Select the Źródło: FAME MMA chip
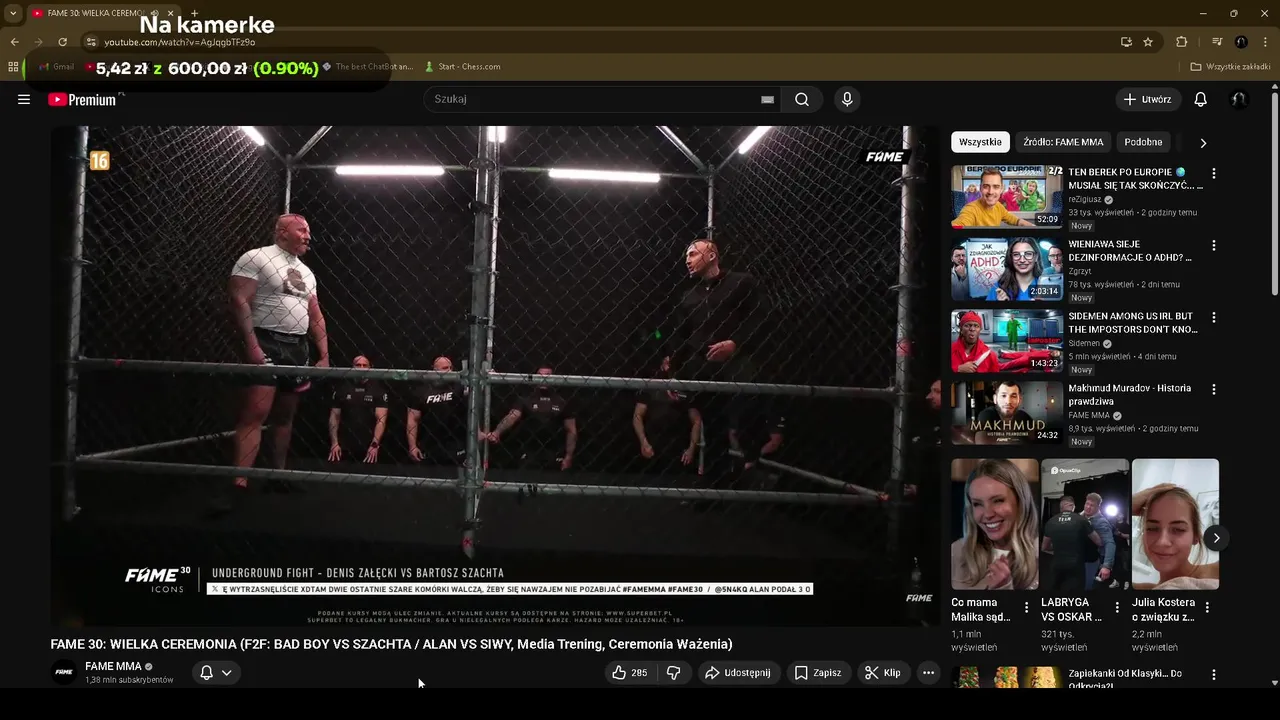 [x=1063, y=142]
